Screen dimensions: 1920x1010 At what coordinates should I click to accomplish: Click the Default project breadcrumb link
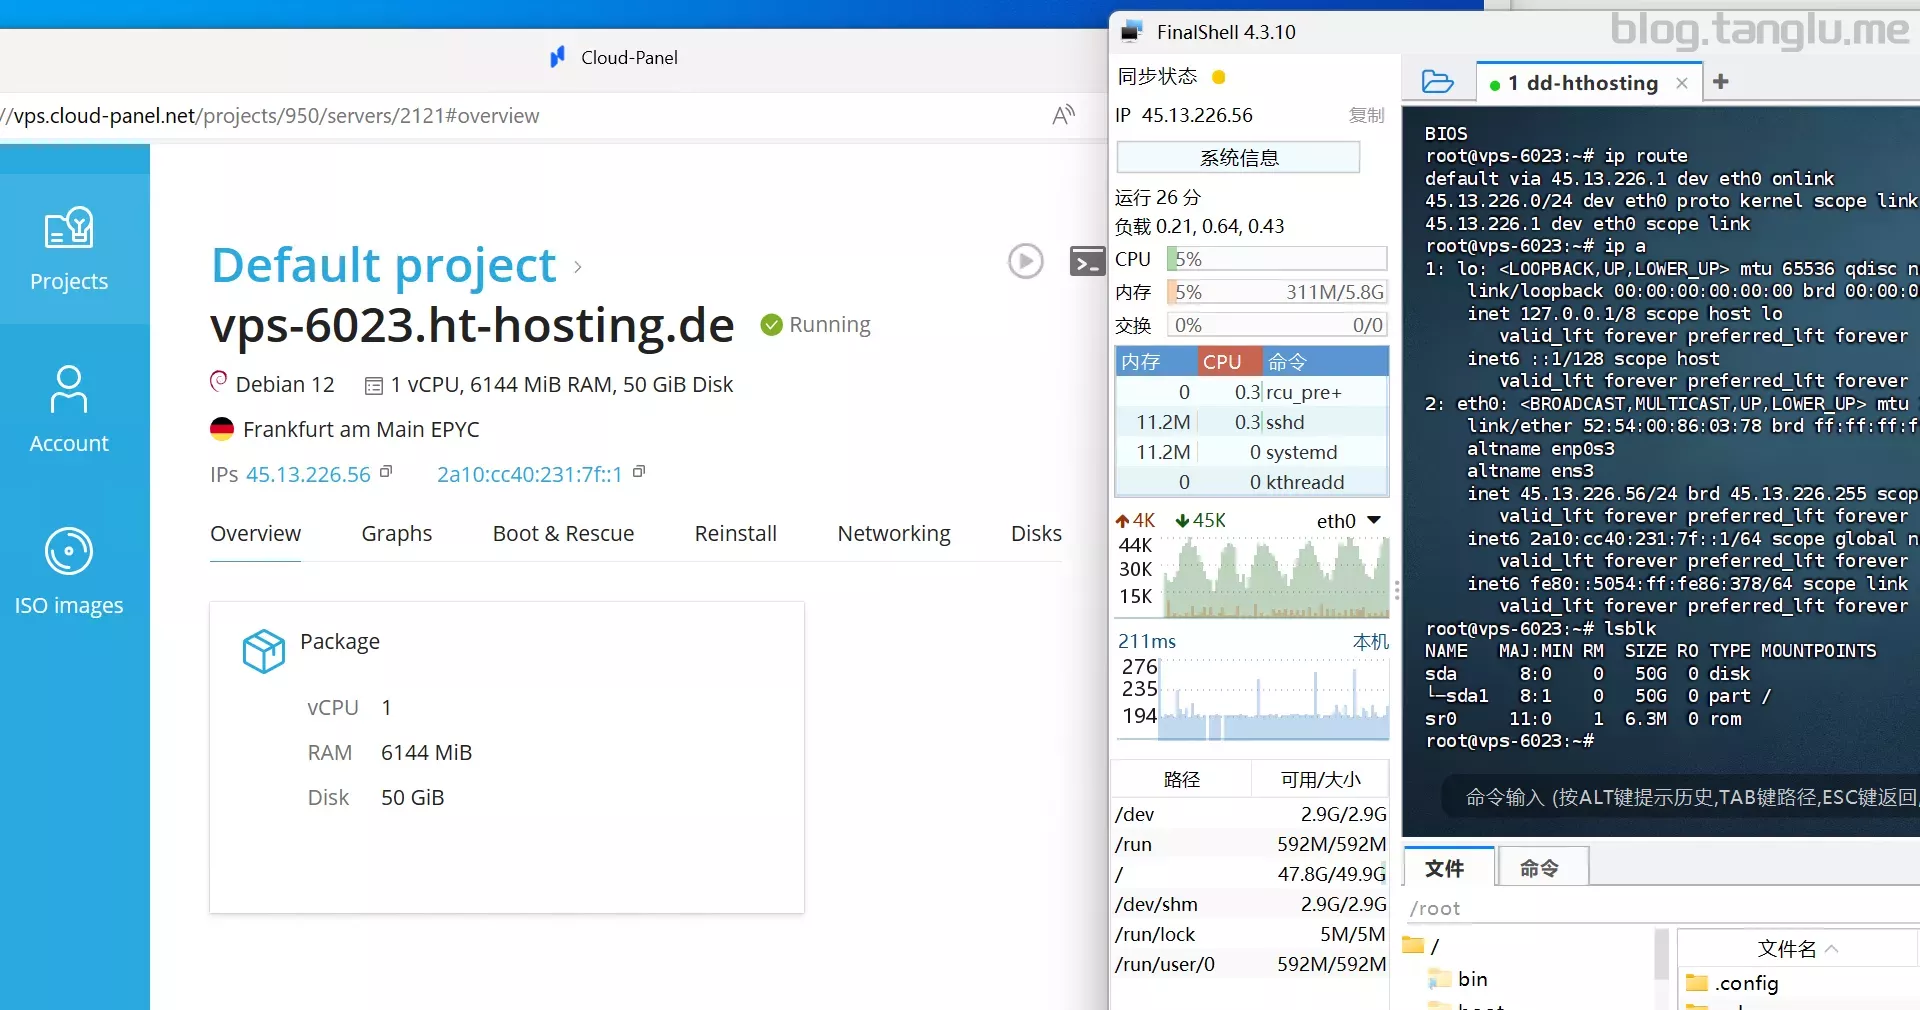click(x=383, y=266)
